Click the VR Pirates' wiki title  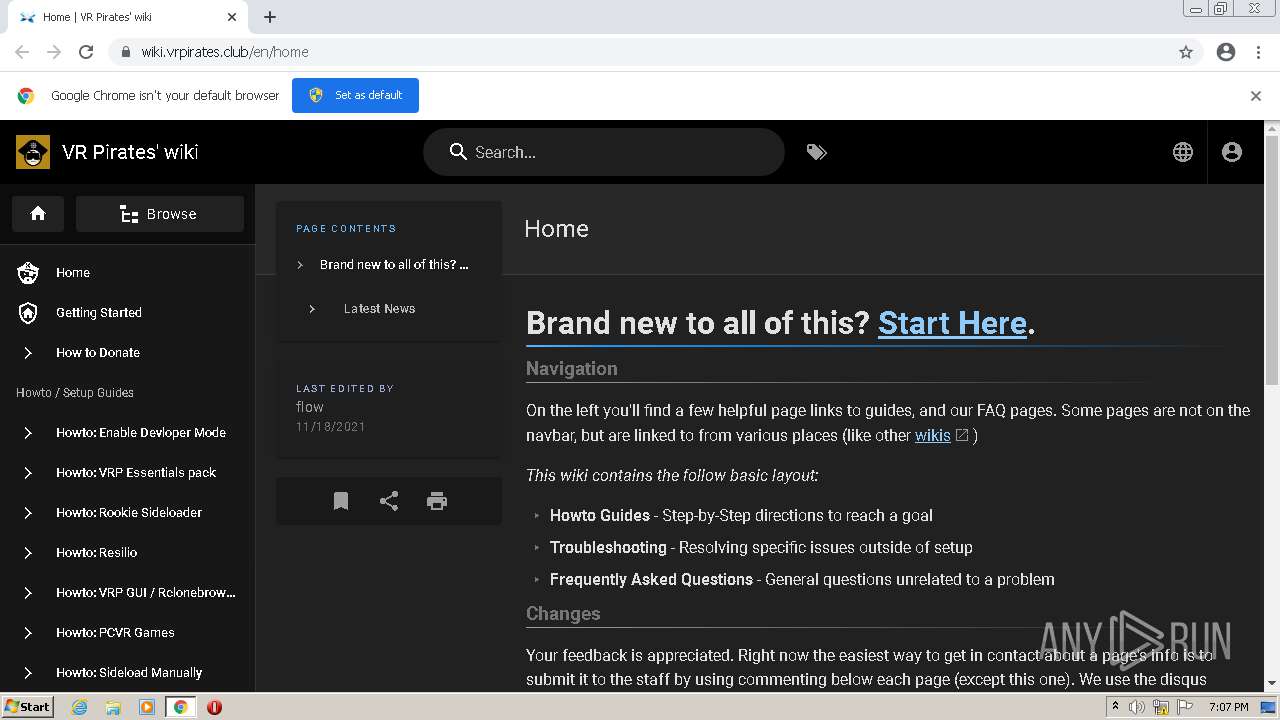tap(130, 152)
